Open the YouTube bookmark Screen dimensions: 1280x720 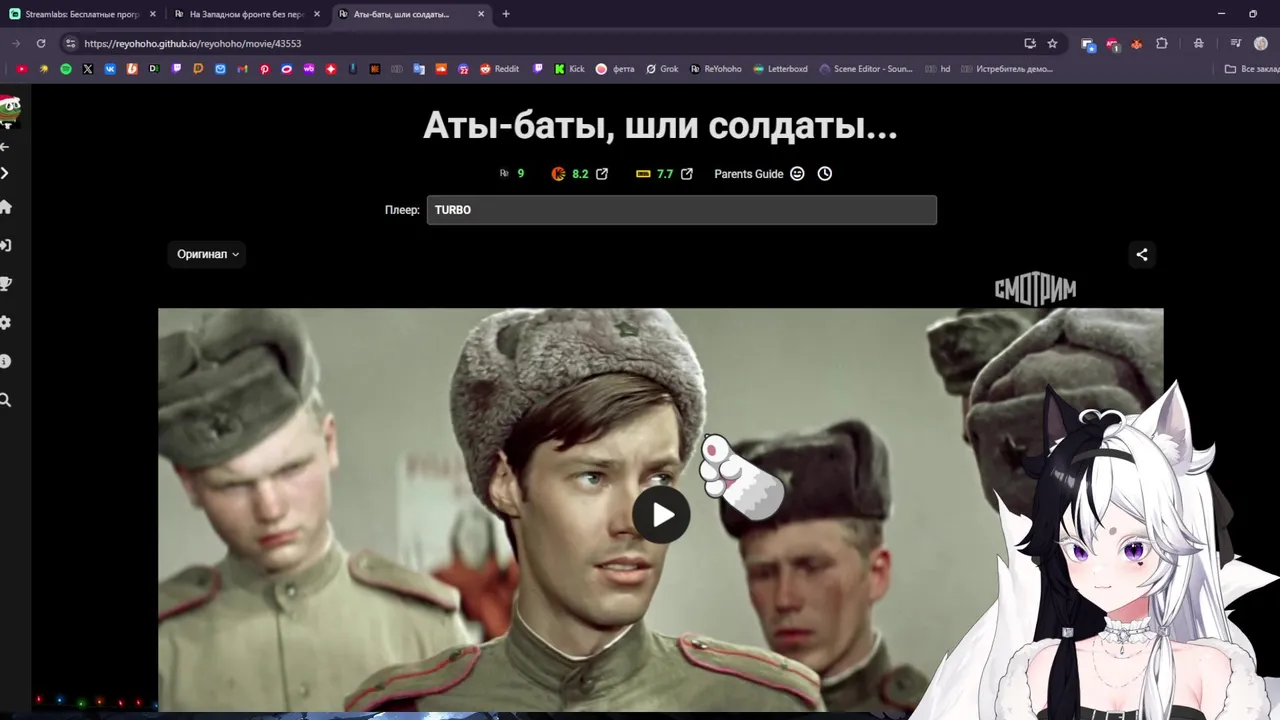click(22, 69)
